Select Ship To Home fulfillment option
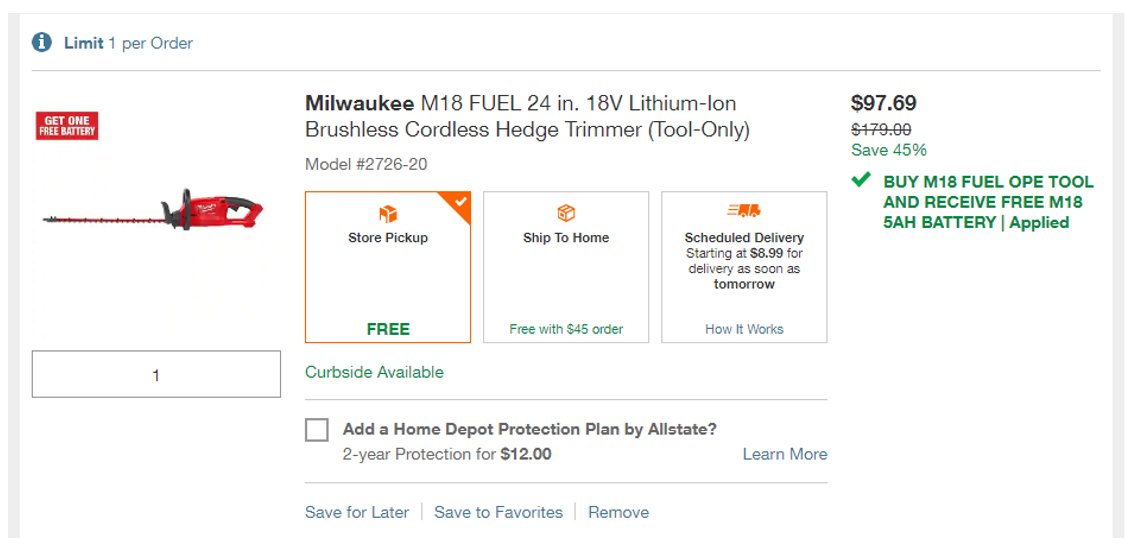This screenshot has width=1133, height=557. tap(566, 267)
